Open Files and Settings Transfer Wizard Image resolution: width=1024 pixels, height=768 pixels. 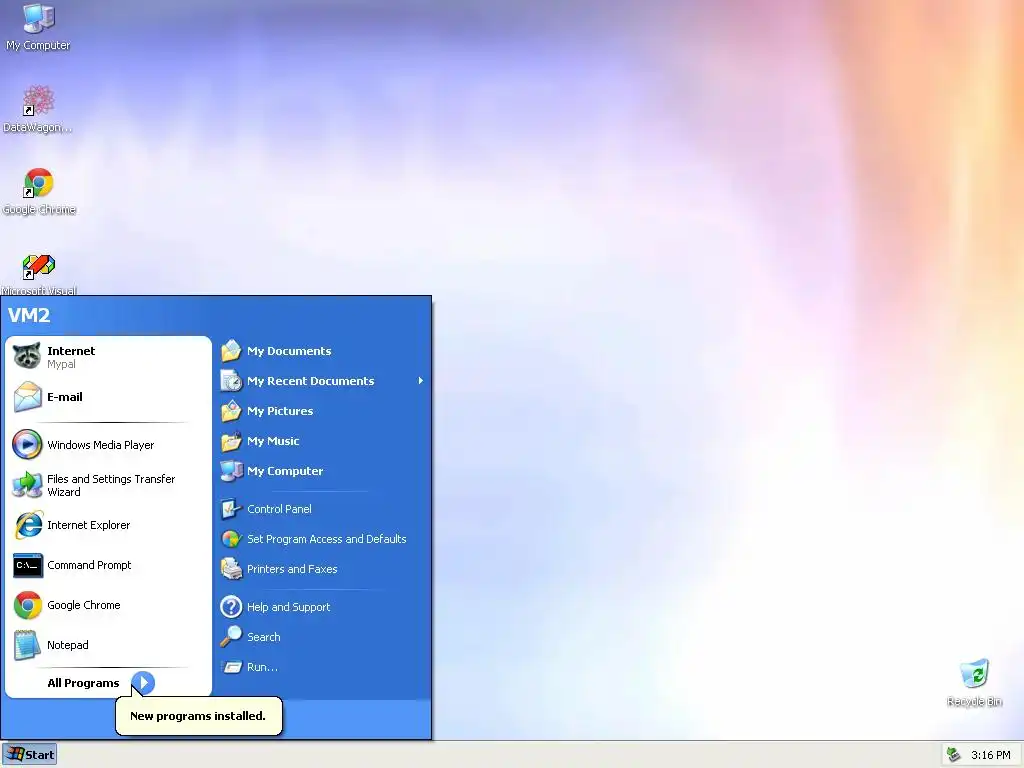point(108,485)
